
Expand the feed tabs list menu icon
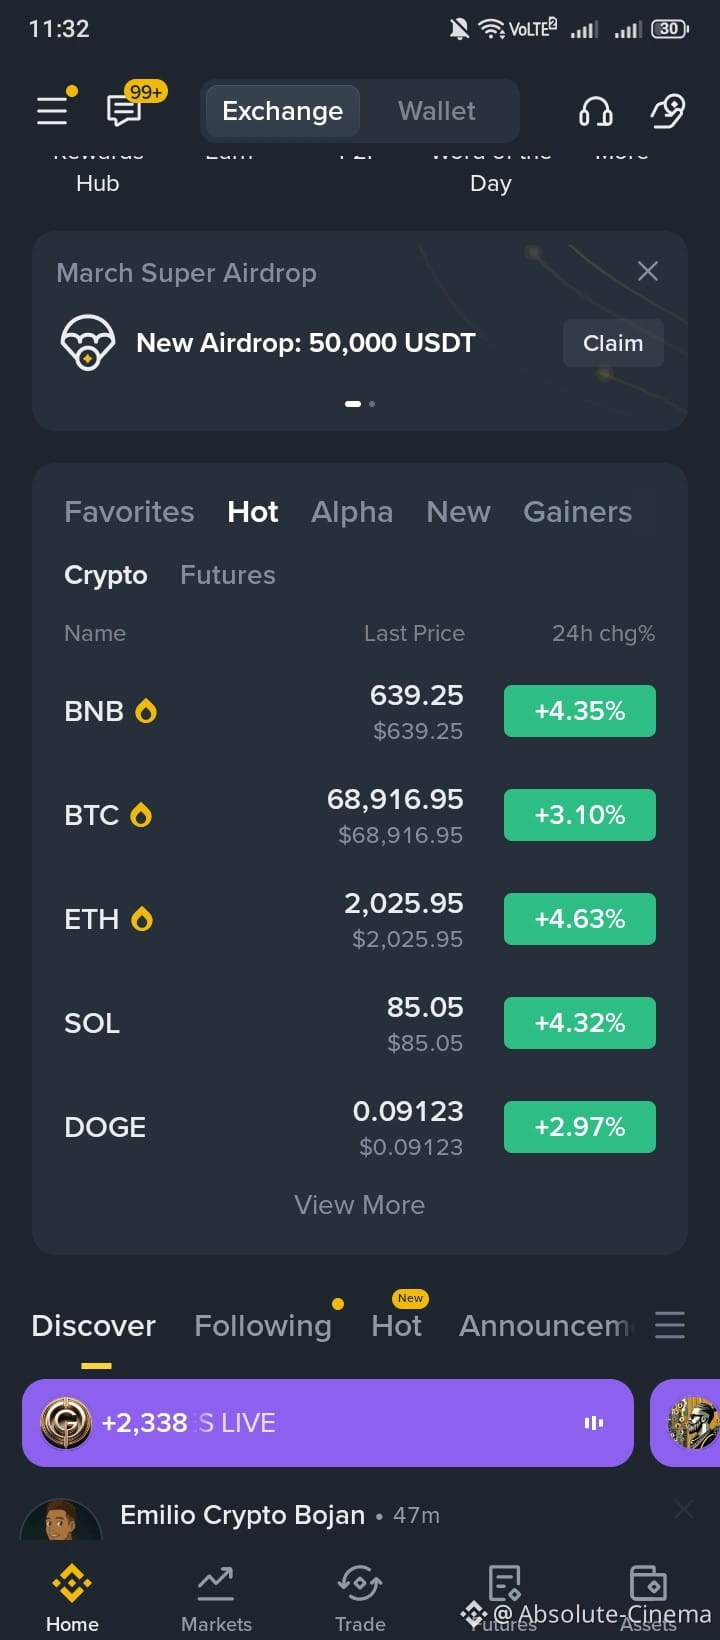pos(670,1325)
